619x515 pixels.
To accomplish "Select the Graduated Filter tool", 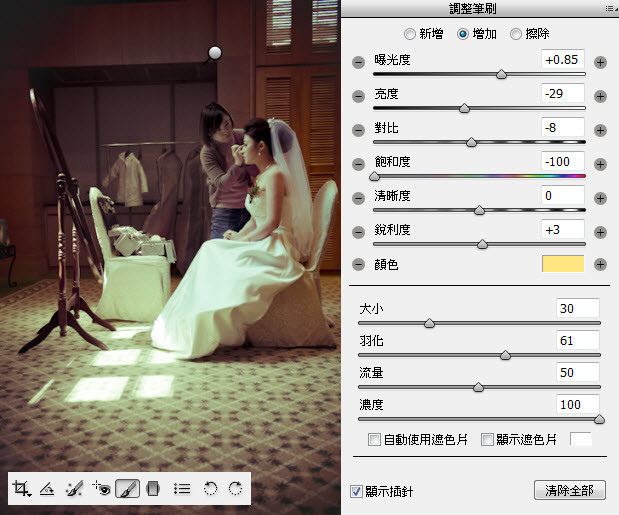I will coord(153,489).
